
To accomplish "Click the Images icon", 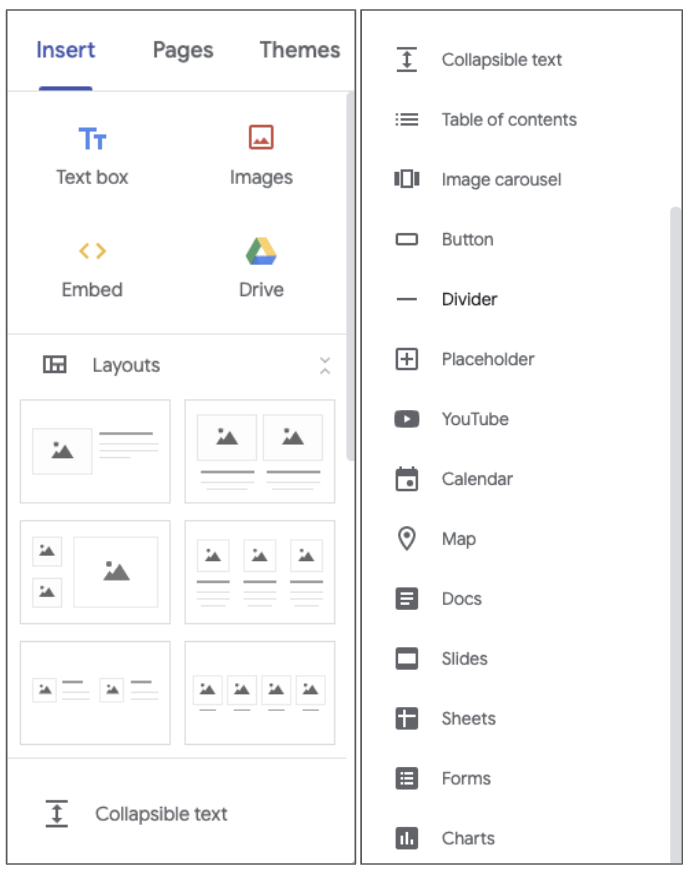I will point(261,137).
